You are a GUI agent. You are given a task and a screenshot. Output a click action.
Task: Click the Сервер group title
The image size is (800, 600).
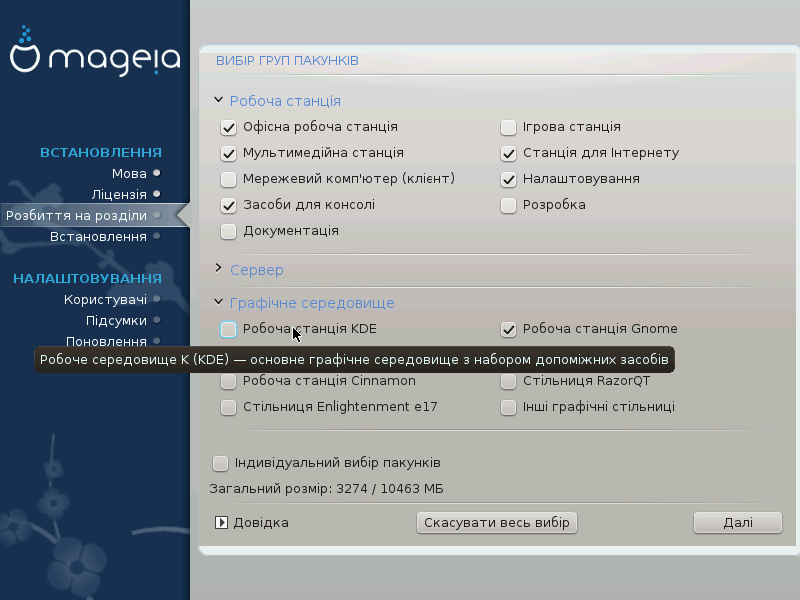[257, 270]
